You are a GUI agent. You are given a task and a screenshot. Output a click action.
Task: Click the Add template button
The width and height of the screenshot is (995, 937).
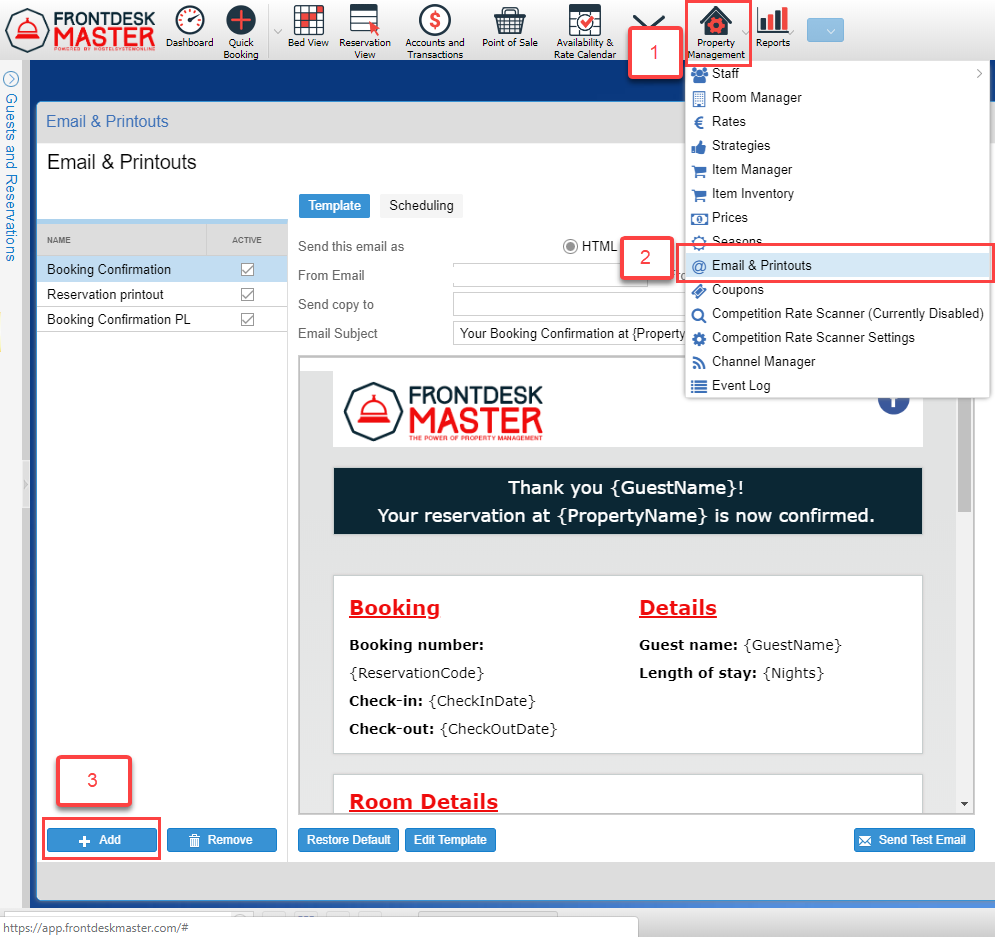click(x=102, y=840)
